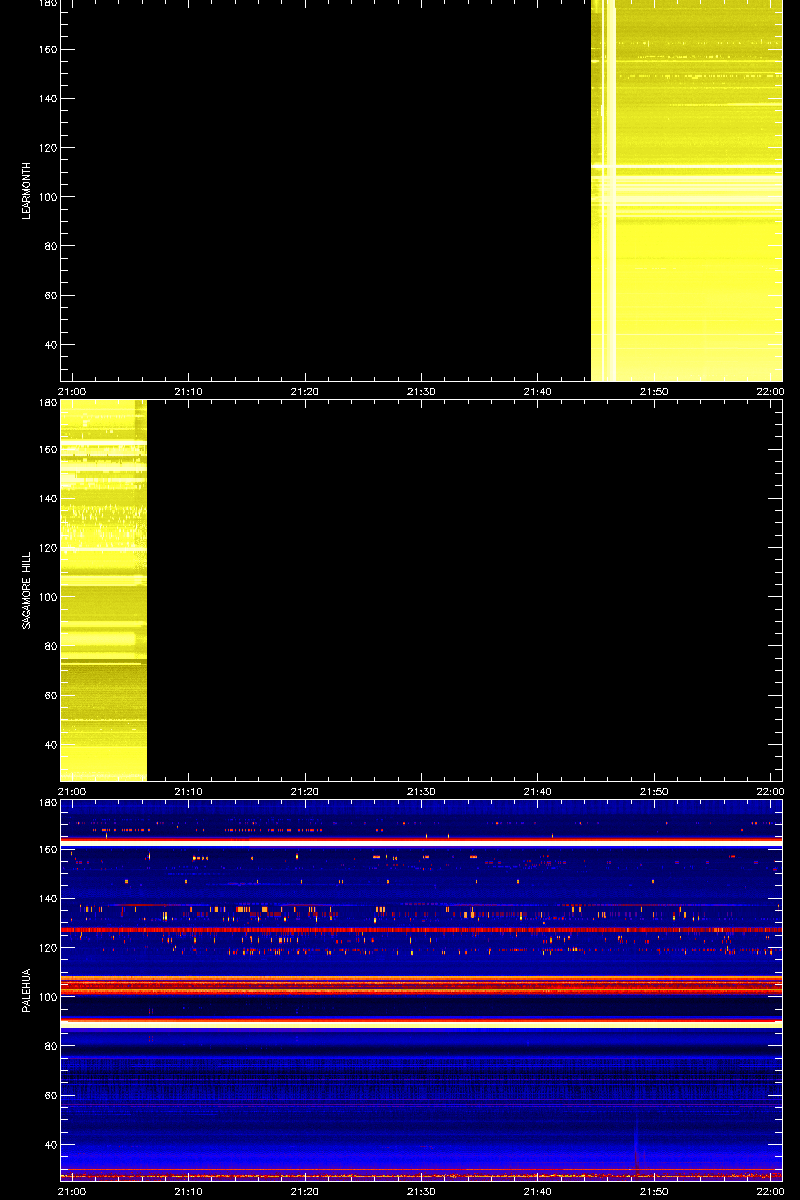The image size is (800, 1200).
Task: Pick Palehua panel's 21:40 time label
Action: pos(538,1191)
